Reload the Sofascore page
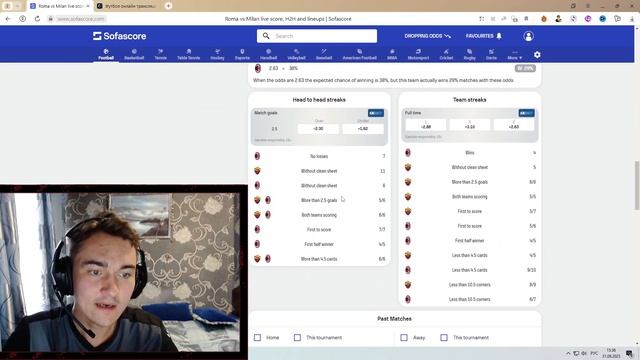 click(x=37, y=19)
